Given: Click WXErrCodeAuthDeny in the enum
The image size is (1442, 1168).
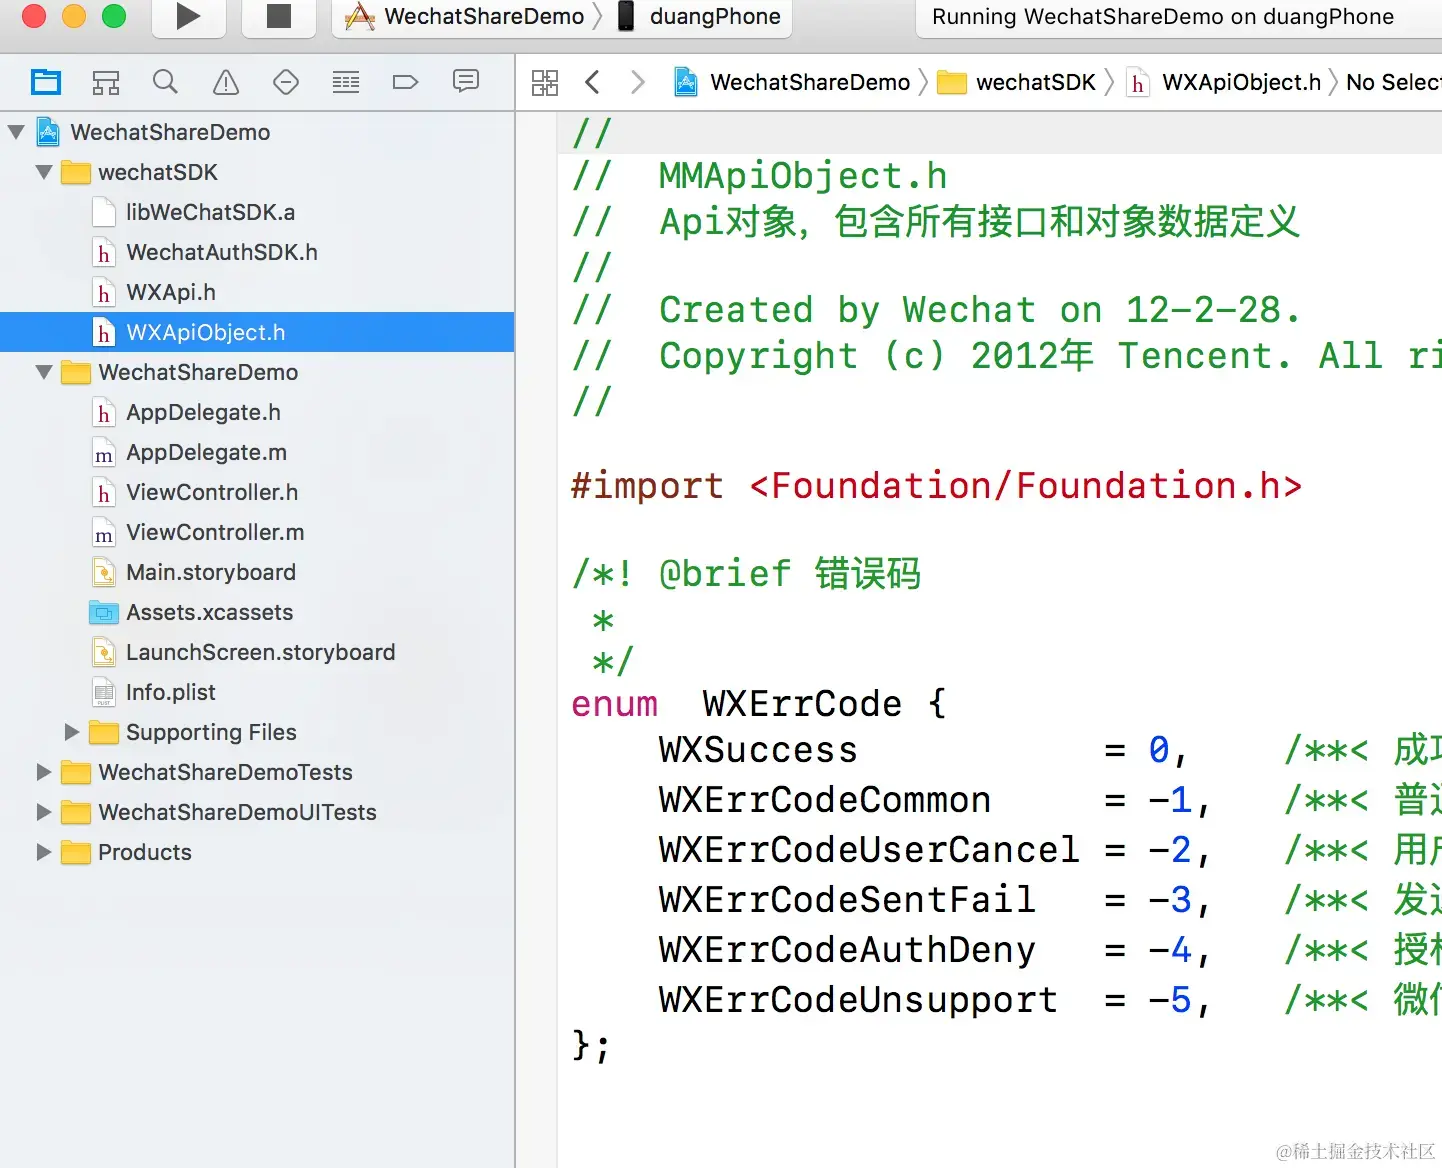Looking at the screenshot, I should click(x=846, y=950).
